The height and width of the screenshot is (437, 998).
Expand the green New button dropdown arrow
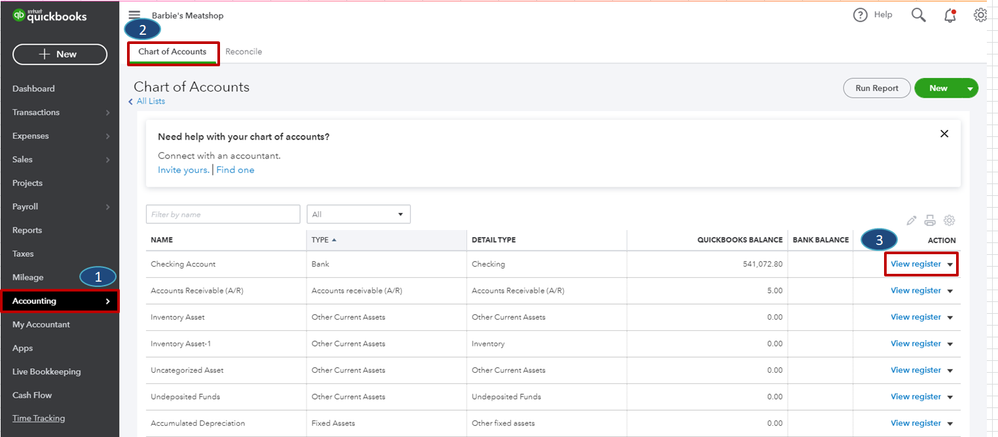[970, 89]
